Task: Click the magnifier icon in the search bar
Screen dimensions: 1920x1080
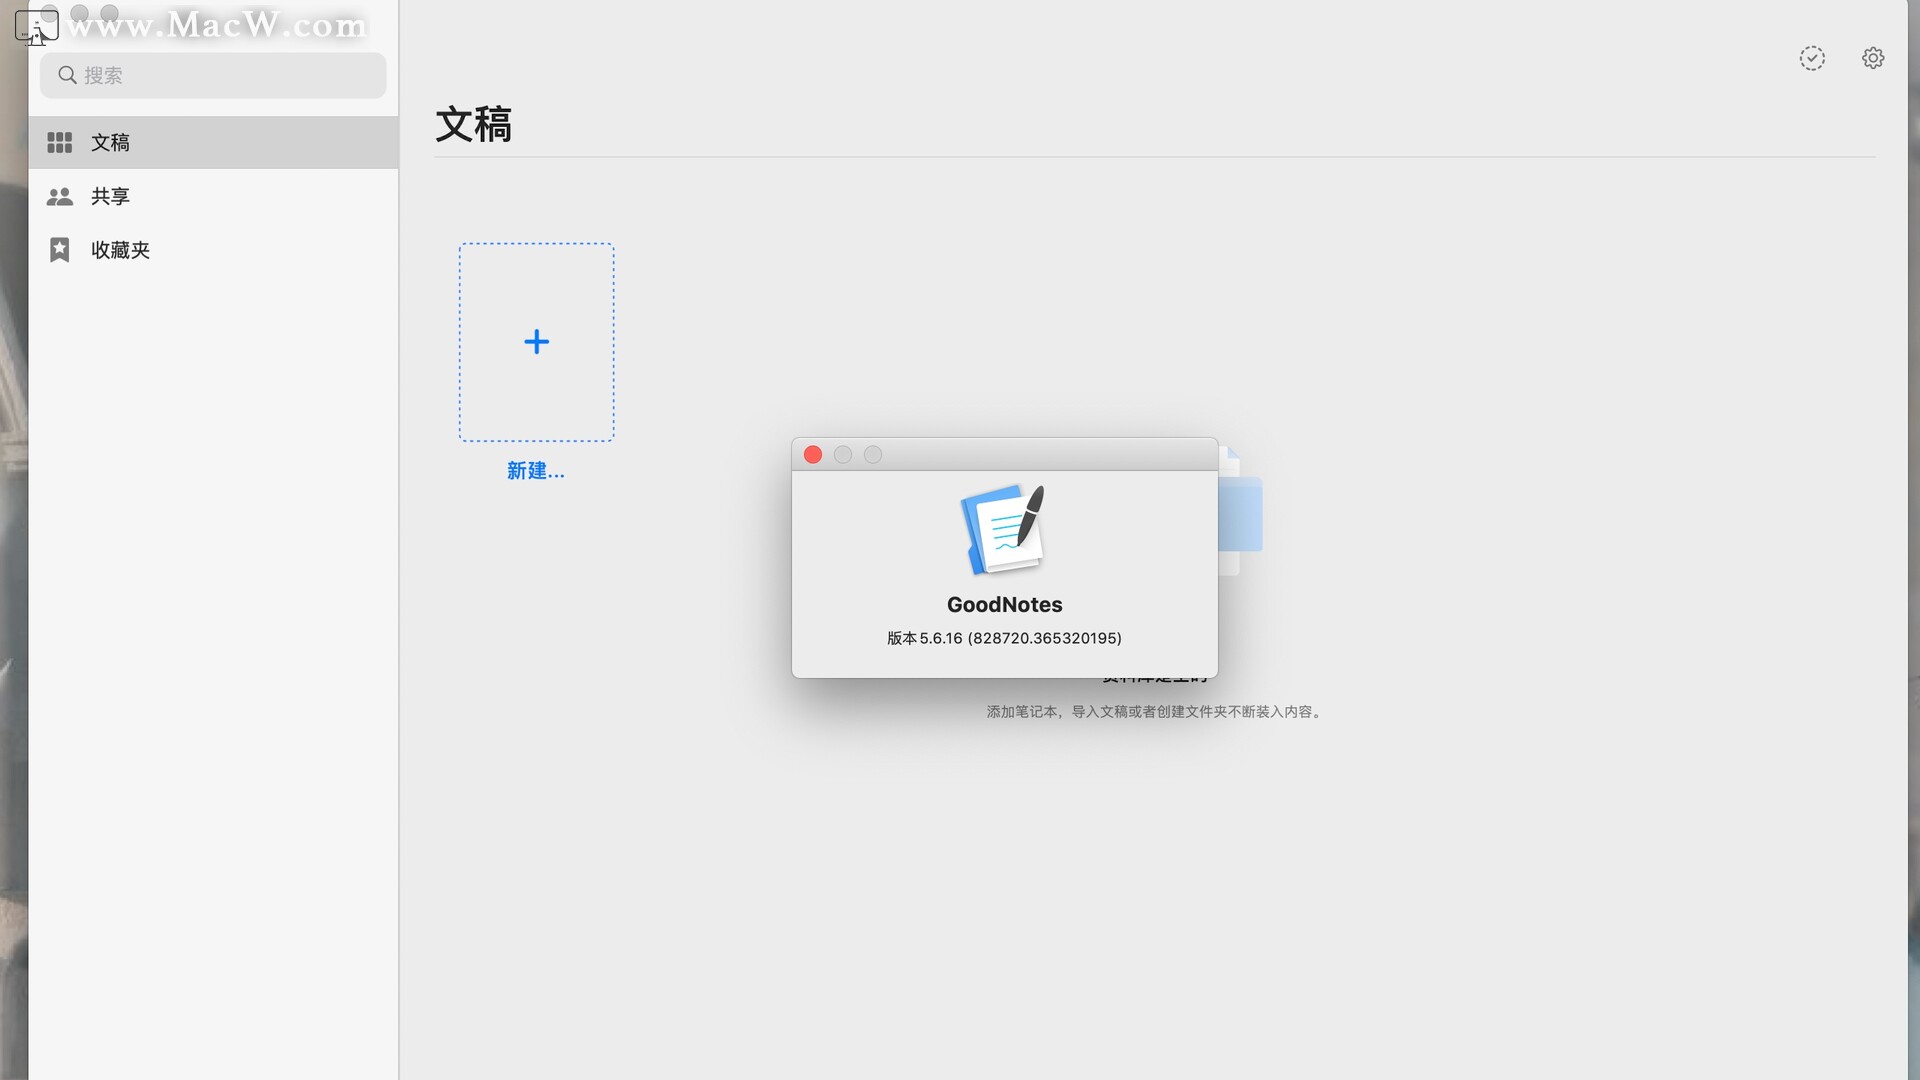Action: [x=67, y=75]
